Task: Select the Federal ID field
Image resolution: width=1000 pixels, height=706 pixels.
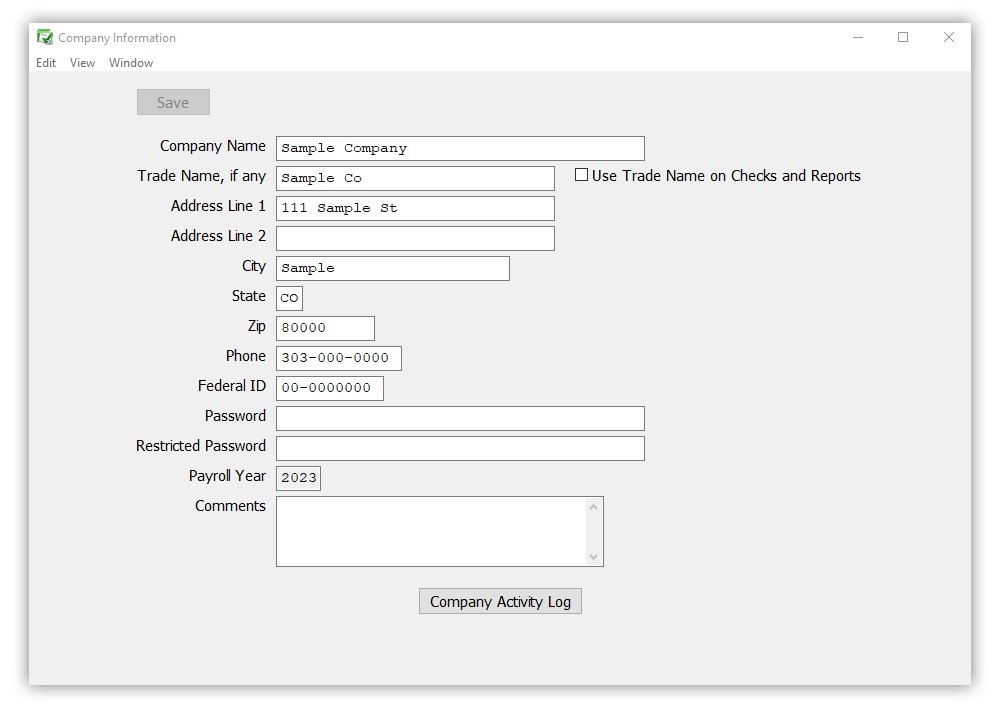Action: [329, 388]
